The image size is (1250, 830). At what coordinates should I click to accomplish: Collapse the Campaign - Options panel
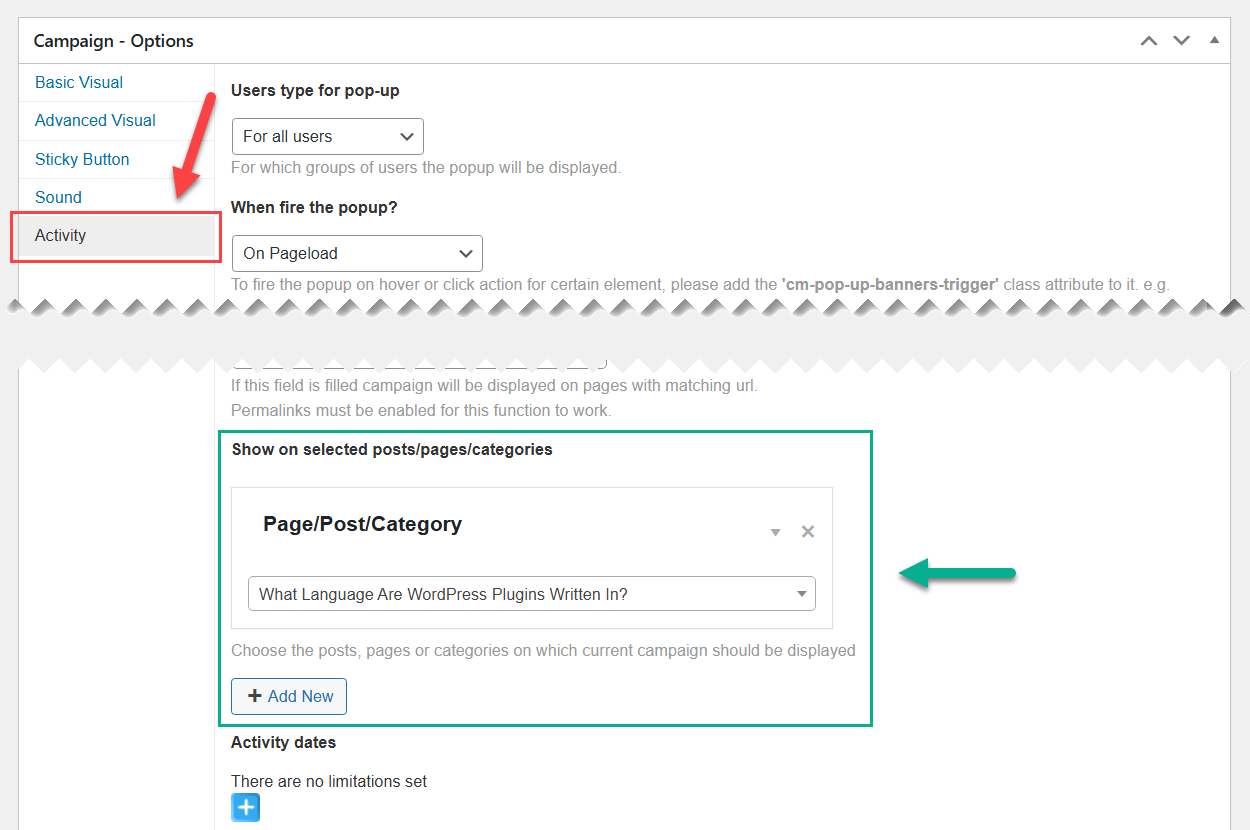click(x=1214, y=41)
